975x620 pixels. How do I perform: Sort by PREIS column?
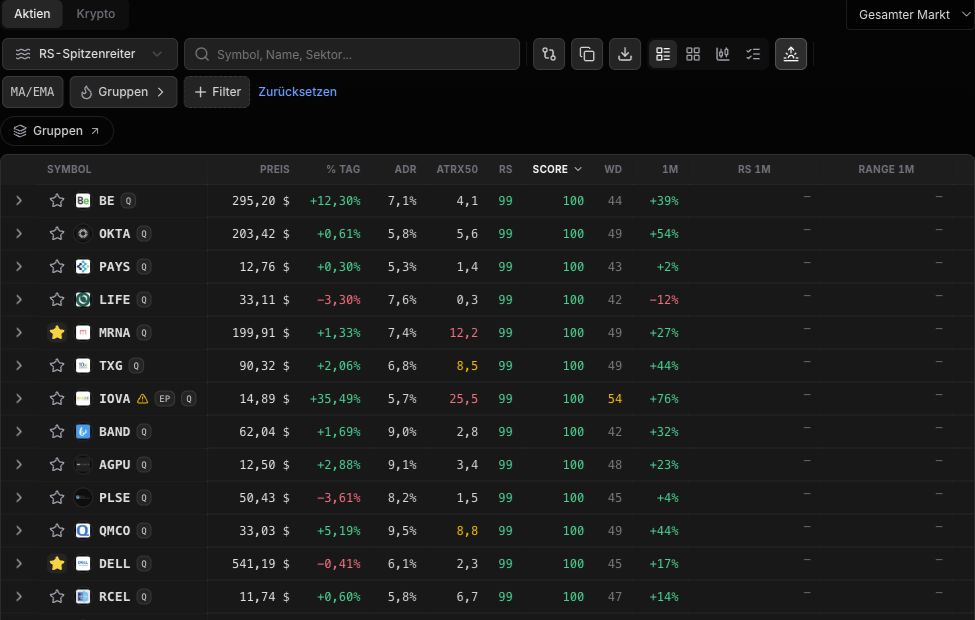coord(274,169)
